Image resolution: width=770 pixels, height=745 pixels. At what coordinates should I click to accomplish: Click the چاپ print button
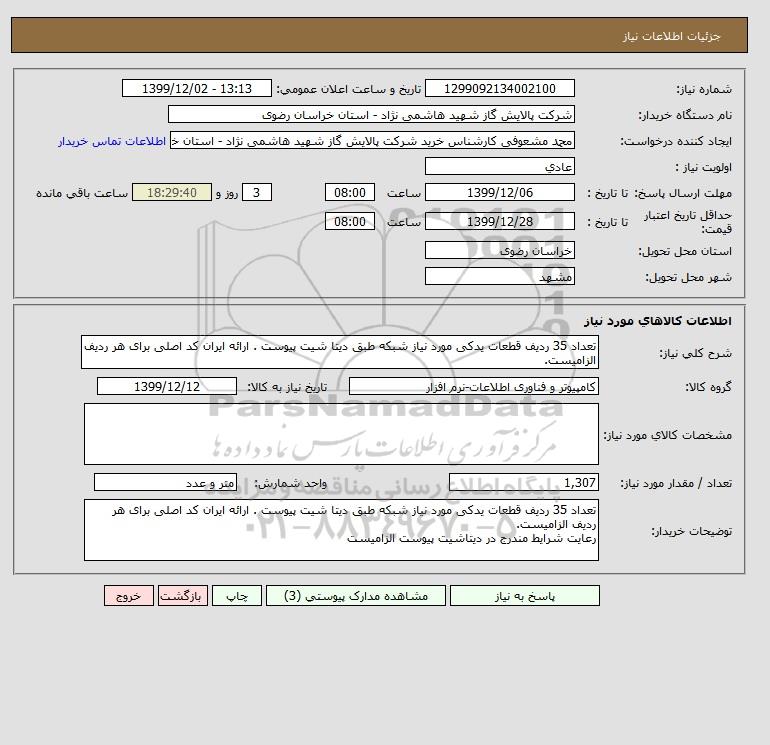pos(237,596)
